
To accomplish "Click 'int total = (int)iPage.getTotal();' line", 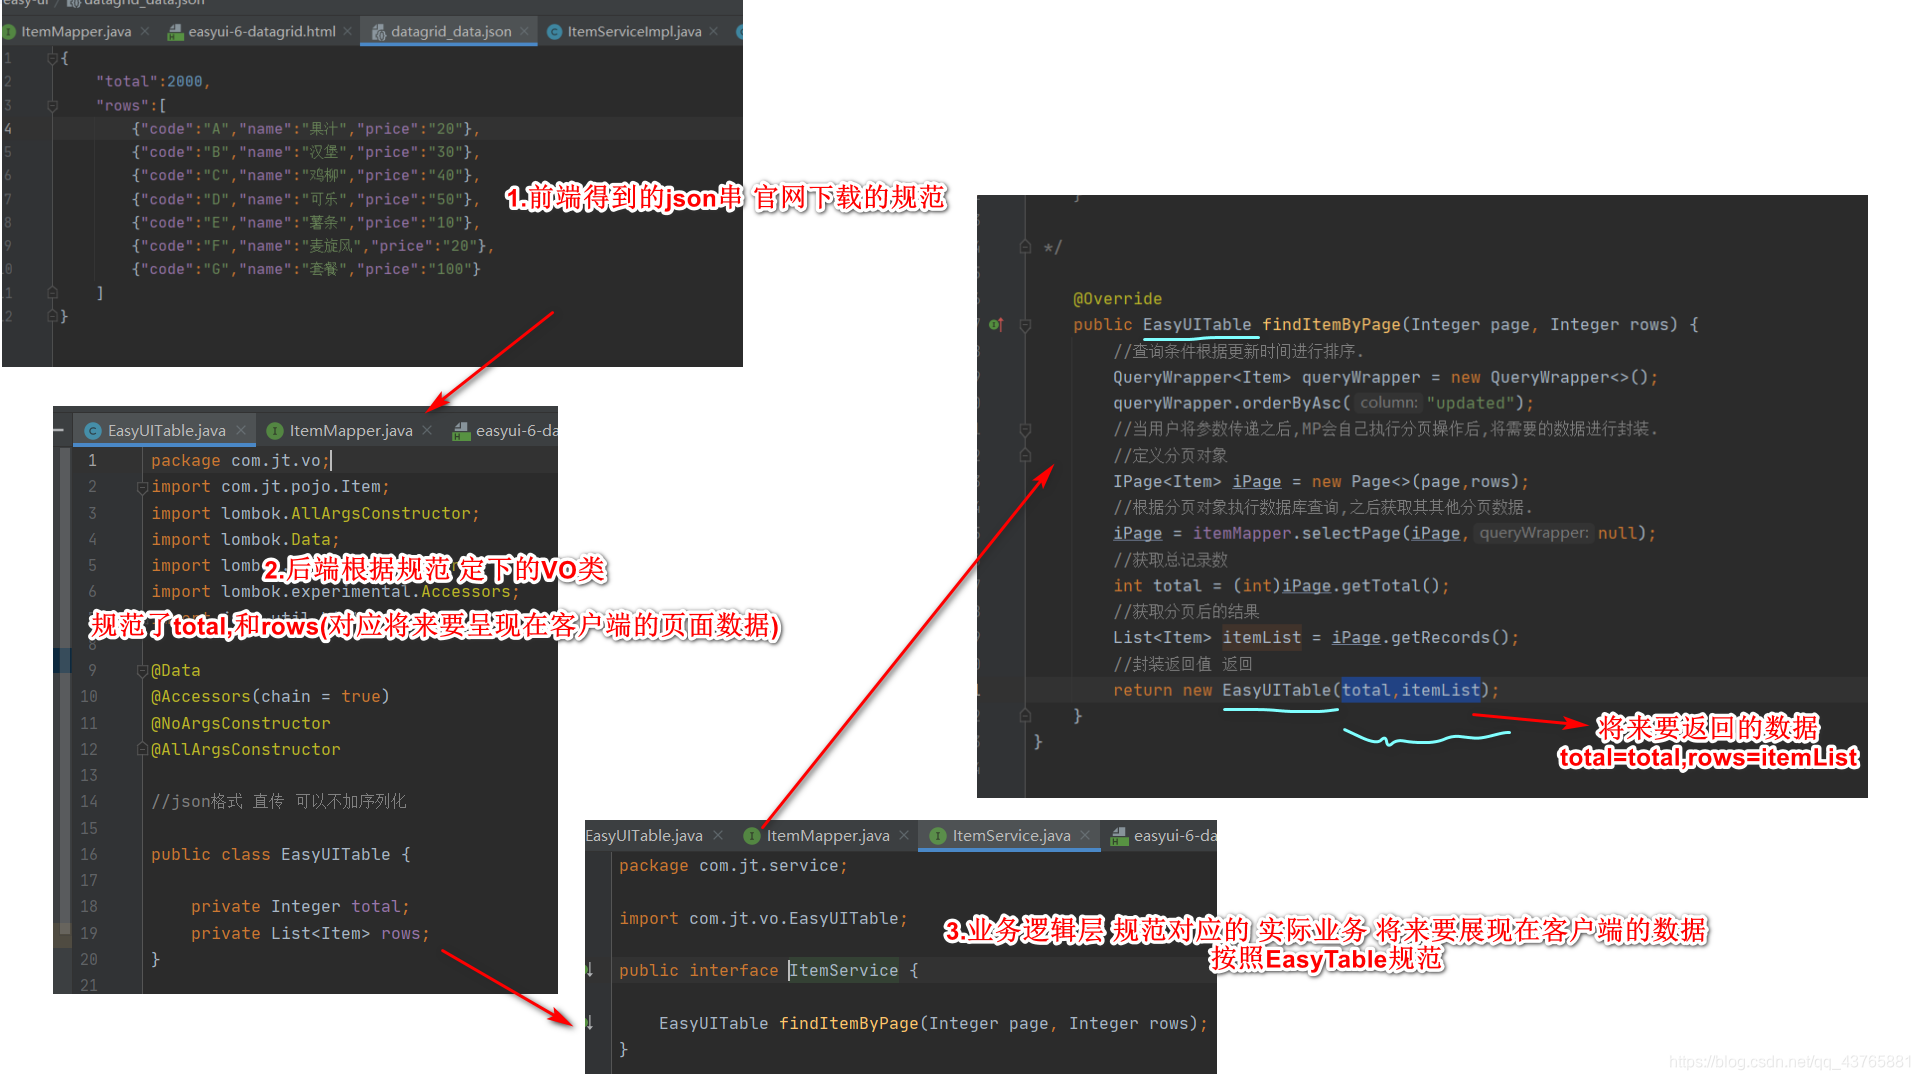I will click(1281, 585).
